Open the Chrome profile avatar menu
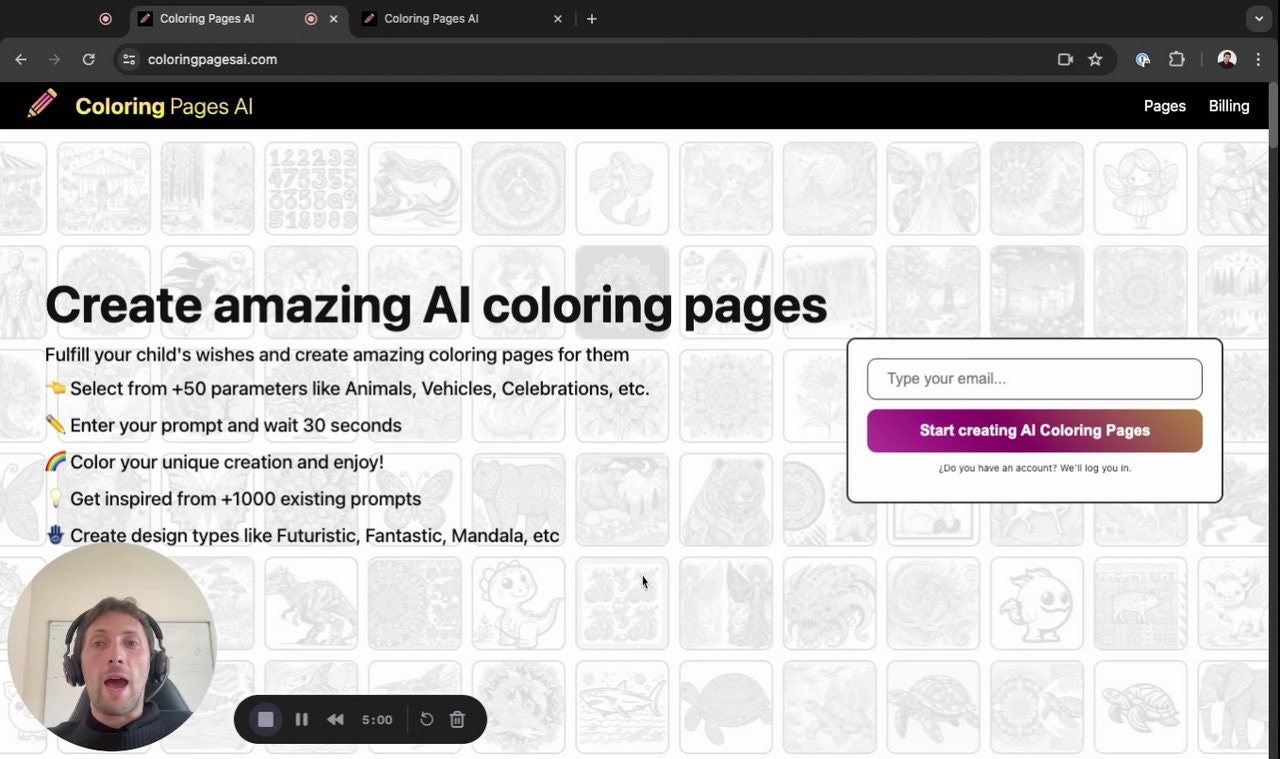1280x759 pixels. (1227, 59)
